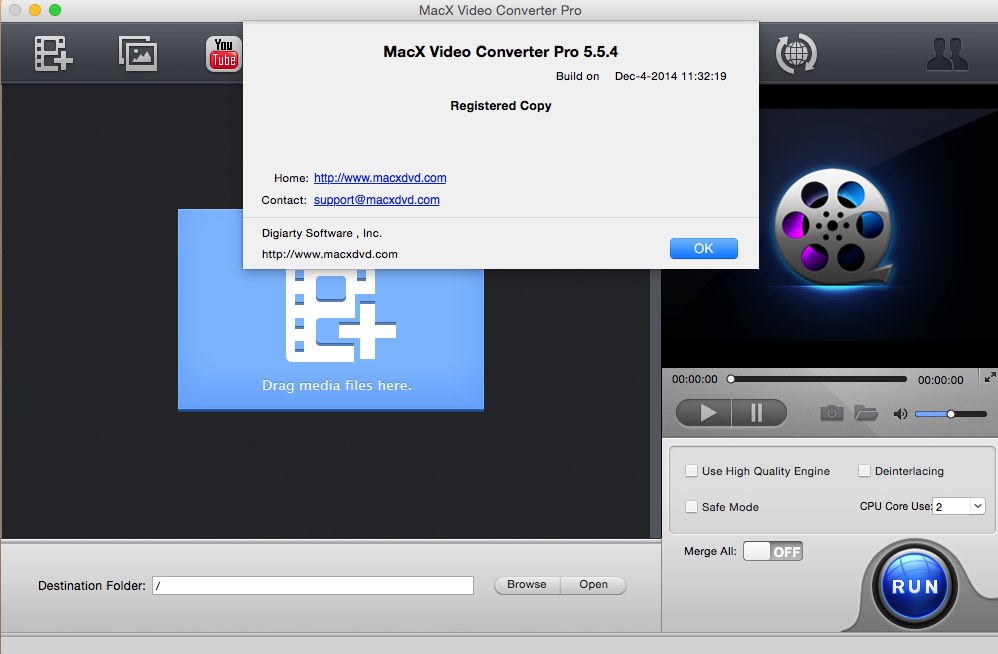Expand preview to fullscreen with arrows icon
This screenshot has width=998, height=654.
[990, 377]
